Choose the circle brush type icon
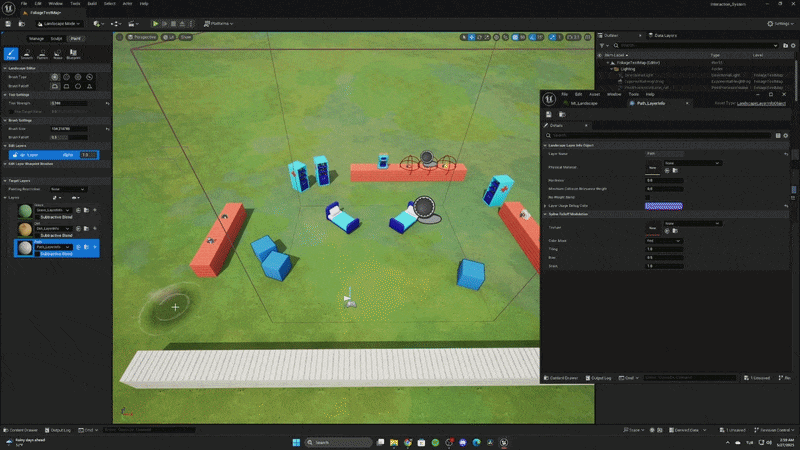Image resolution: width=800 pixels, height=450 pixels. pyautogui.click(x=55, y=77)
